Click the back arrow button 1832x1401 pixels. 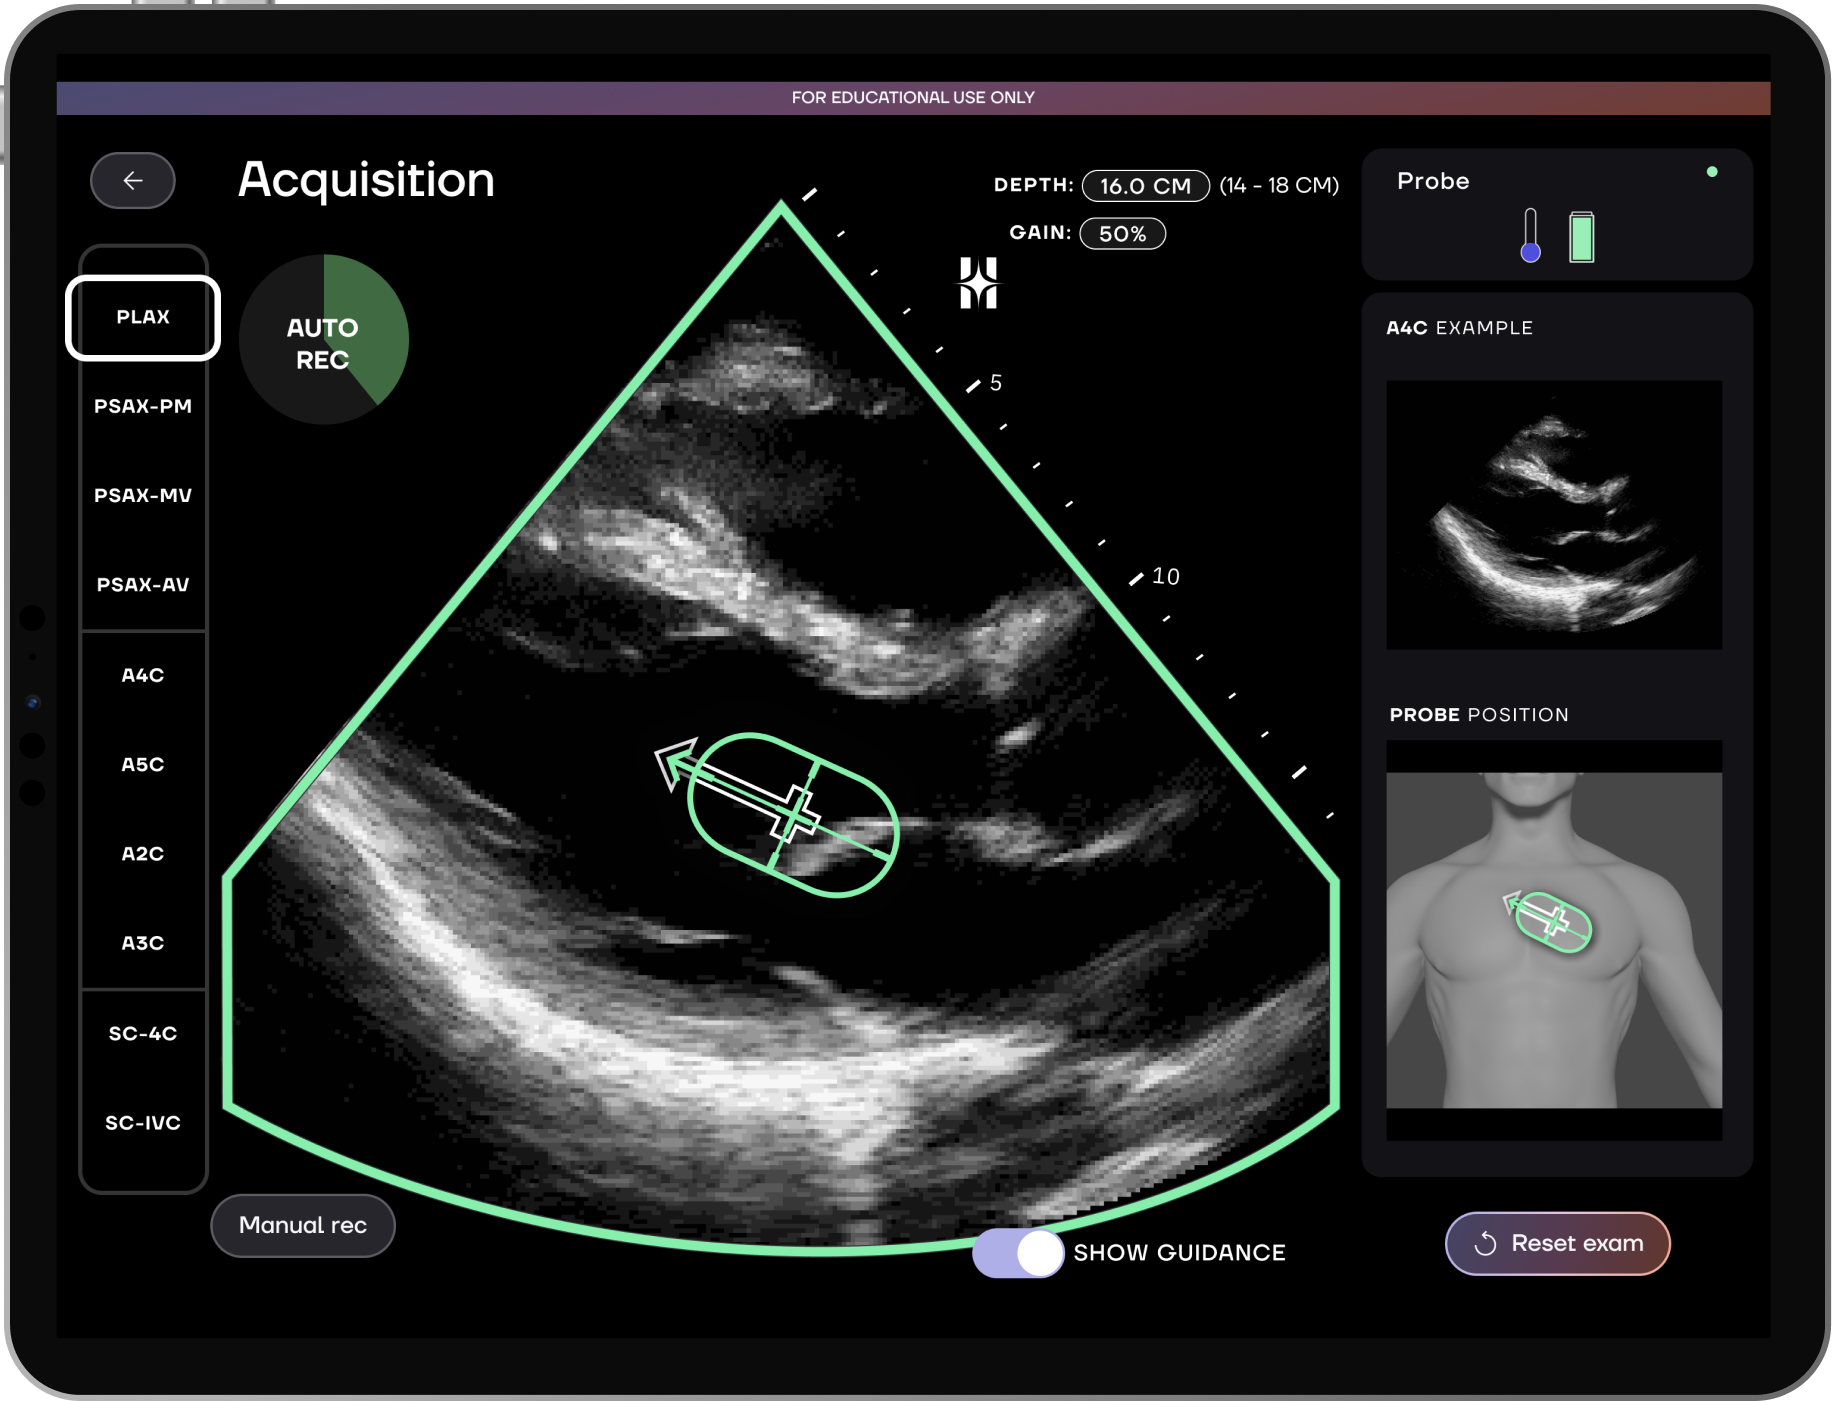(133, 181)
